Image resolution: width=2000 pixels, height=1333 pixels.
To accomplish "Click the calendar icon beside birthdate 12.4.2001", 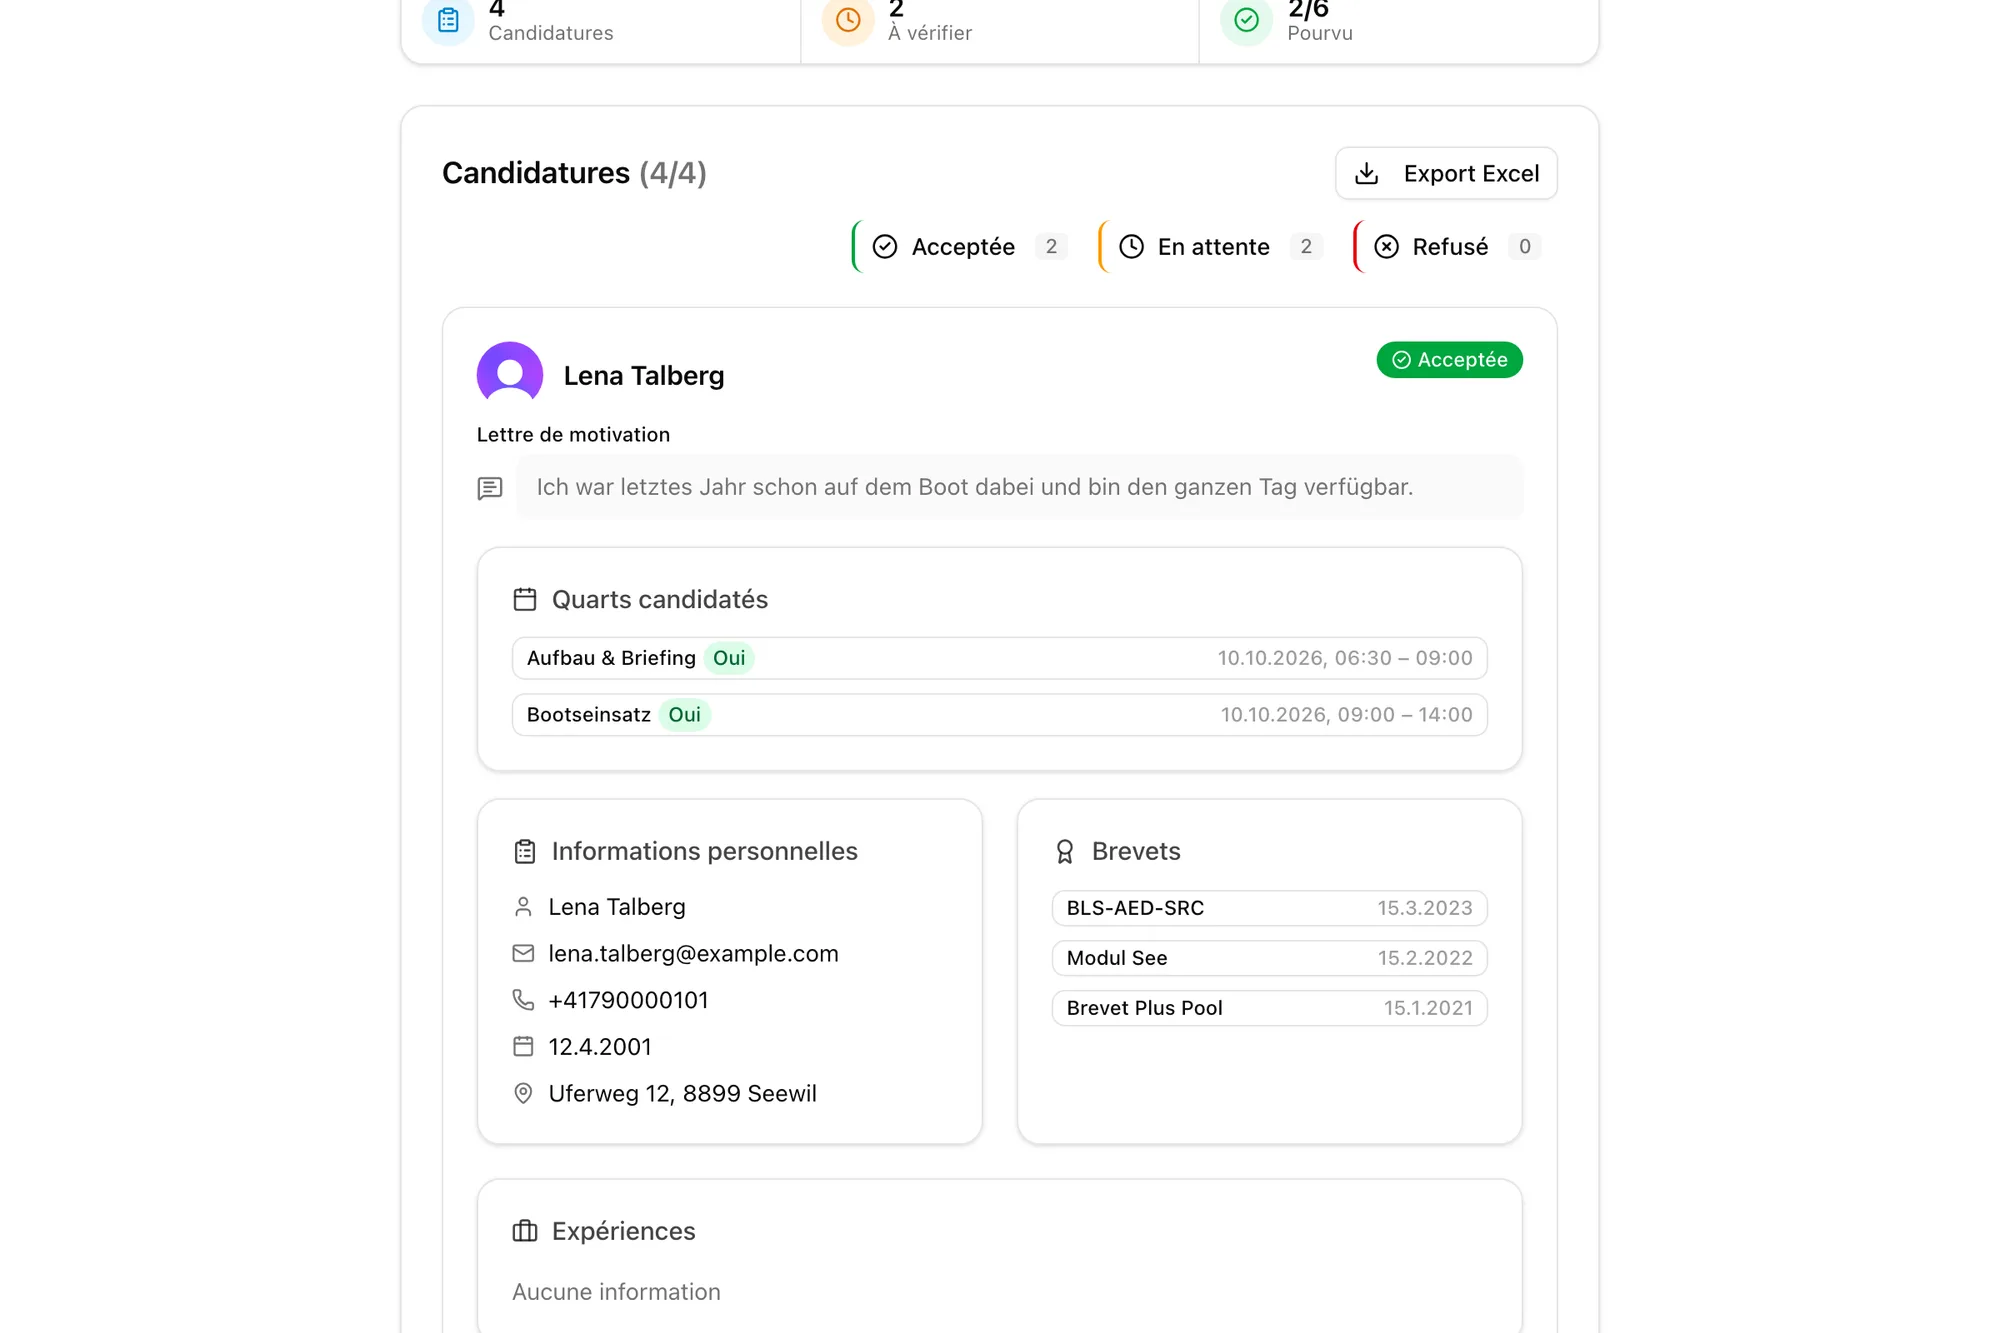I will click(523, 1047).
